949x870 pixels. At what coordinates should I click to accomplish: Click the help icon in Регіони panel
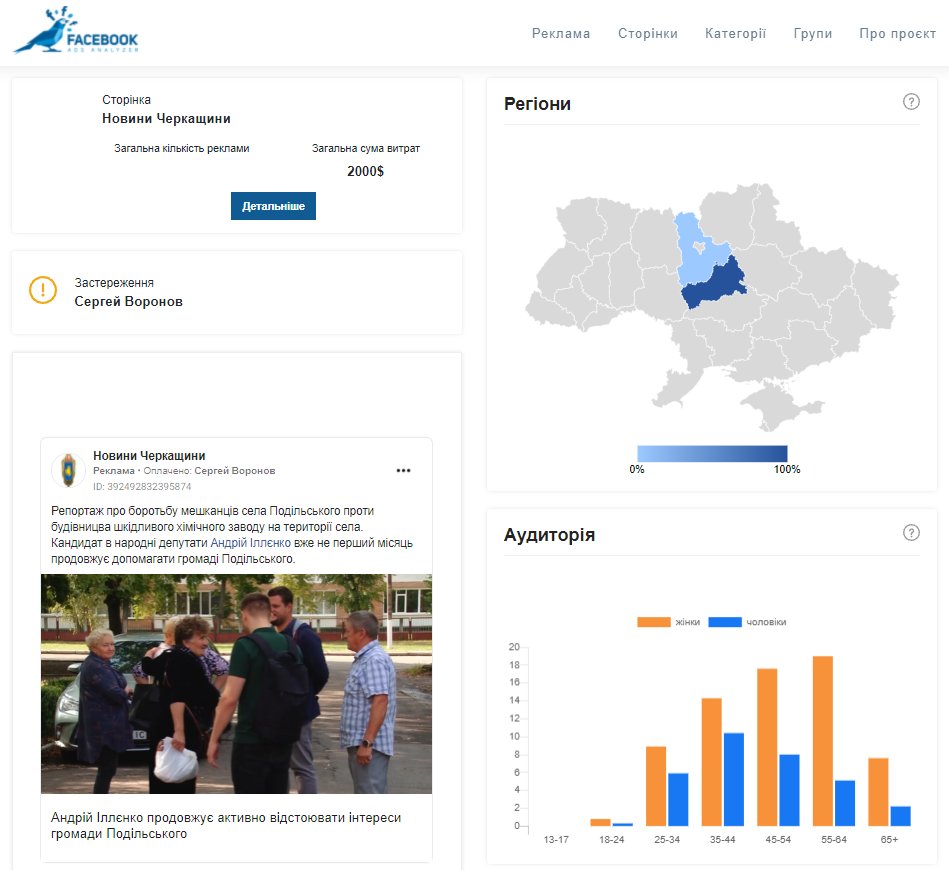coord(911,102)
